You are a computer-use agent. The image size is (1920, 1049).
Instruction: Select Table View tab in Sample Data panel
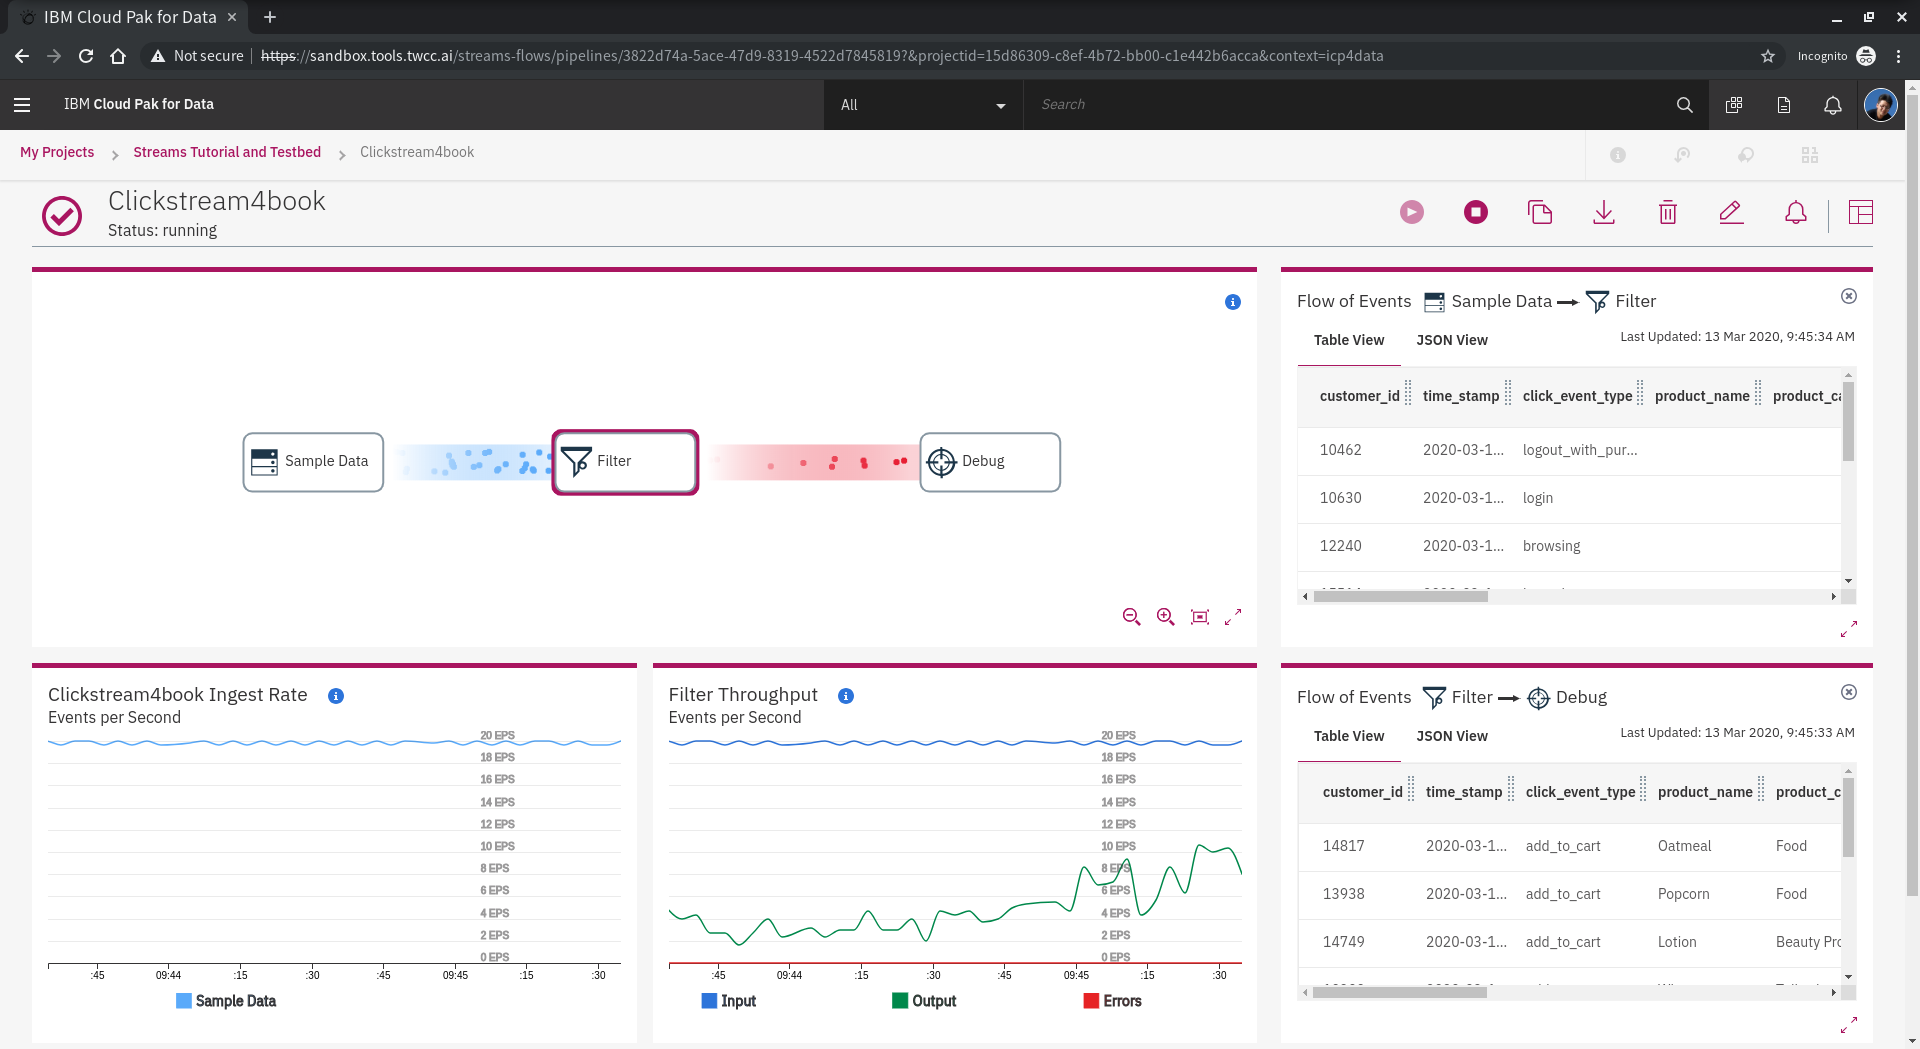(1349, 340)
